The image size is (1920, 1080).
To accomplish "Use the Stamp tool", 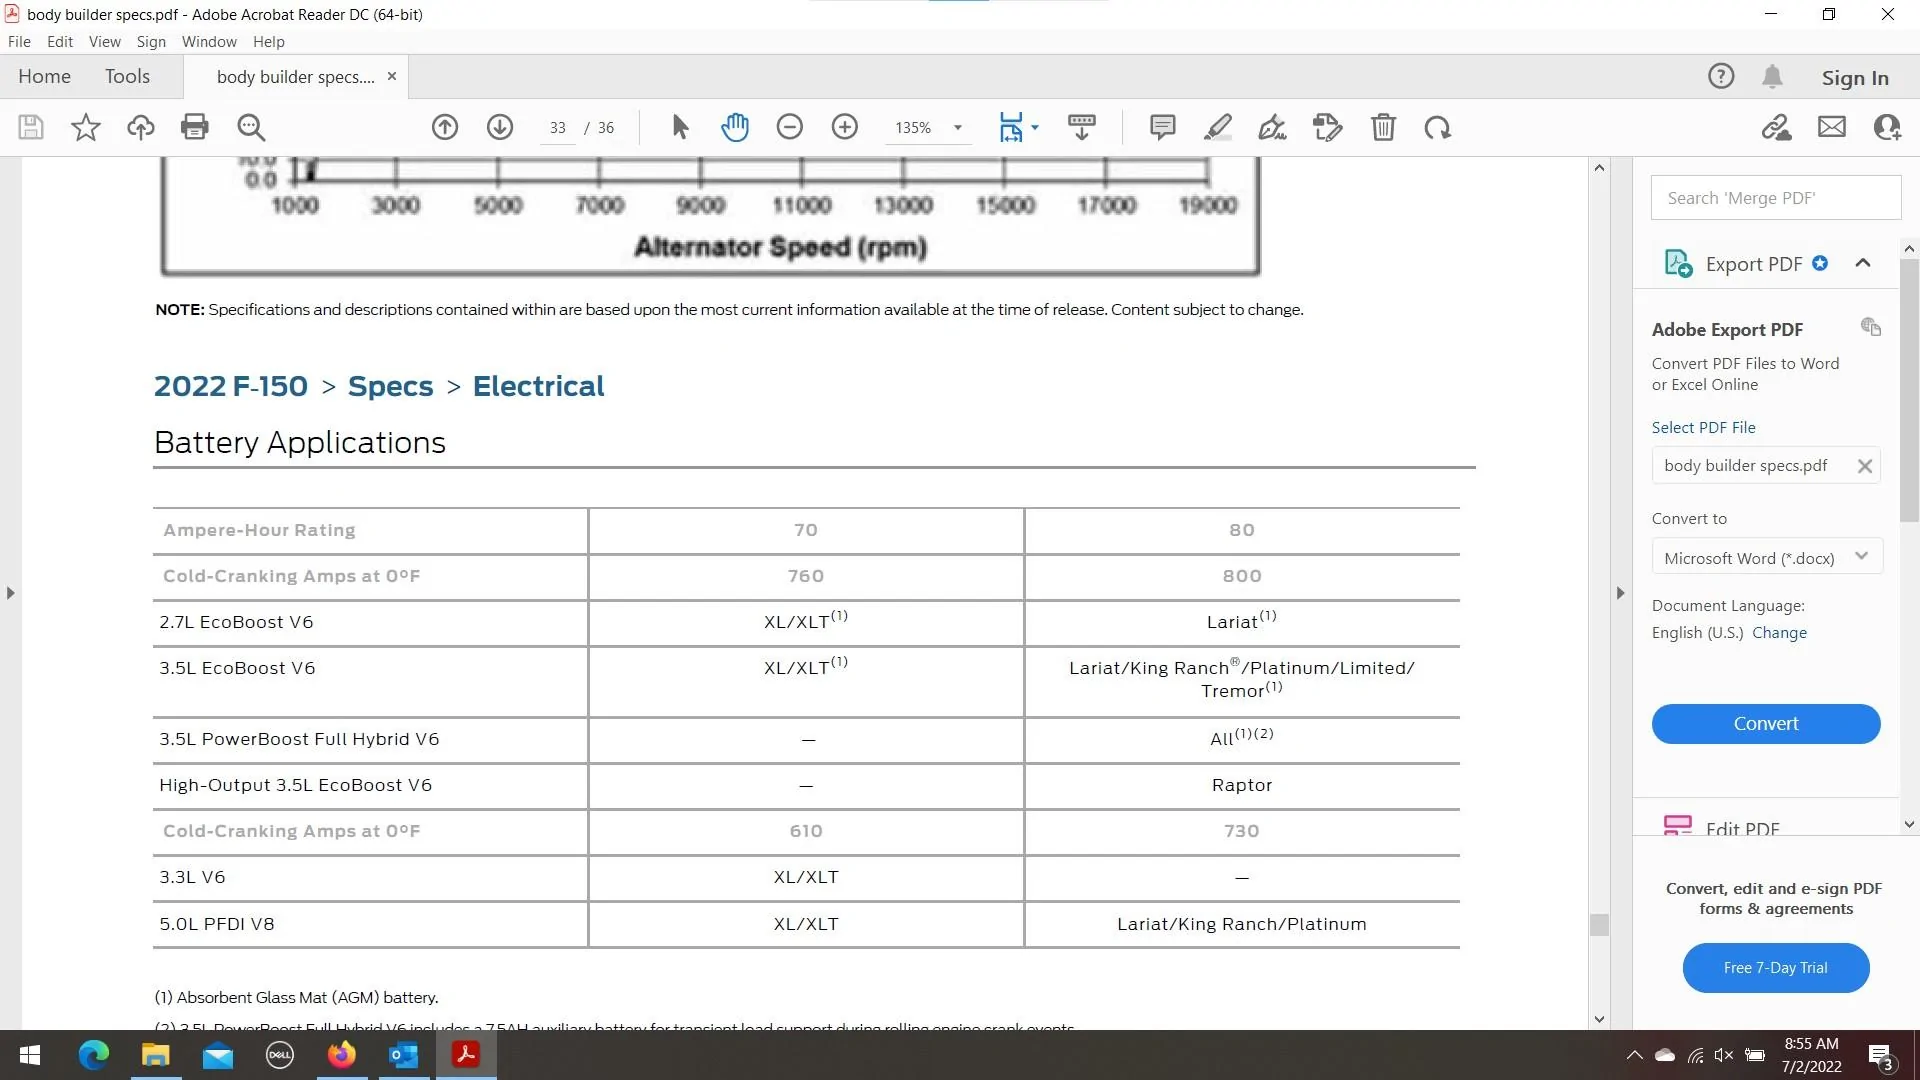I will (1327, 127).
